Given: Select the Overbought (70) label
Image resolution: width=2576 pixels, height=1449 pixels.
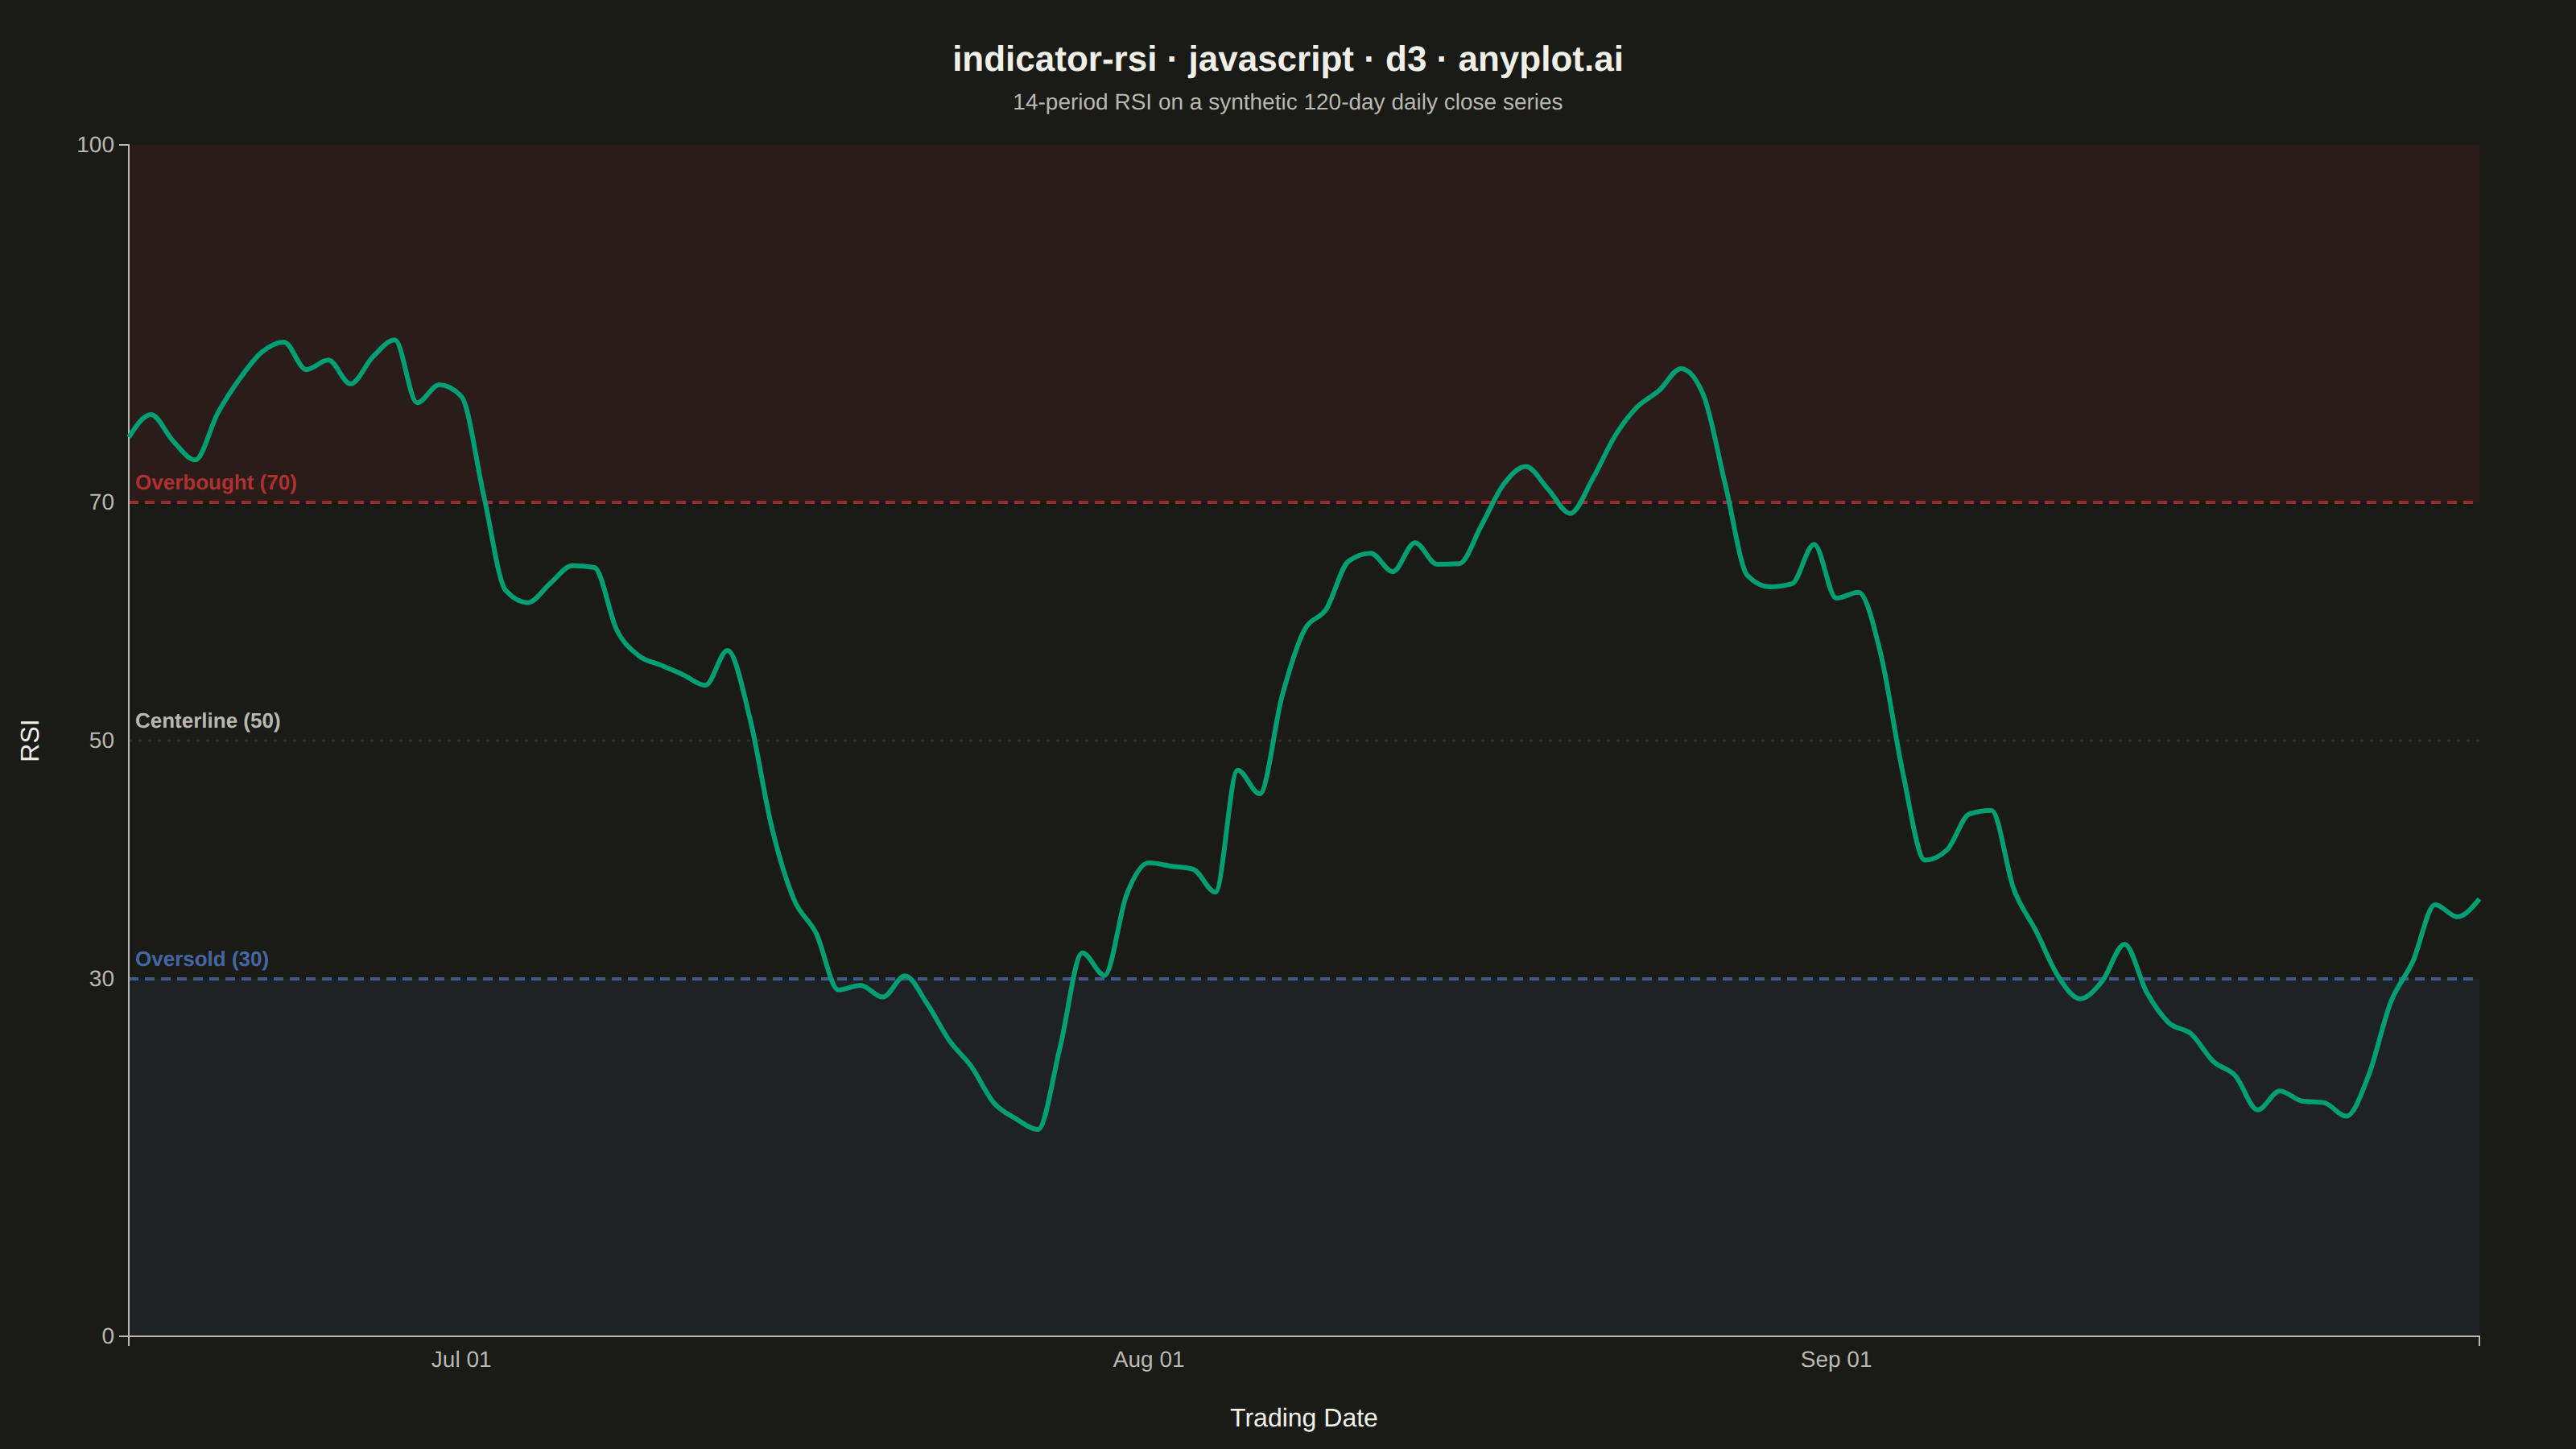Looking at the screenshot, I should [x=216, y=482].
